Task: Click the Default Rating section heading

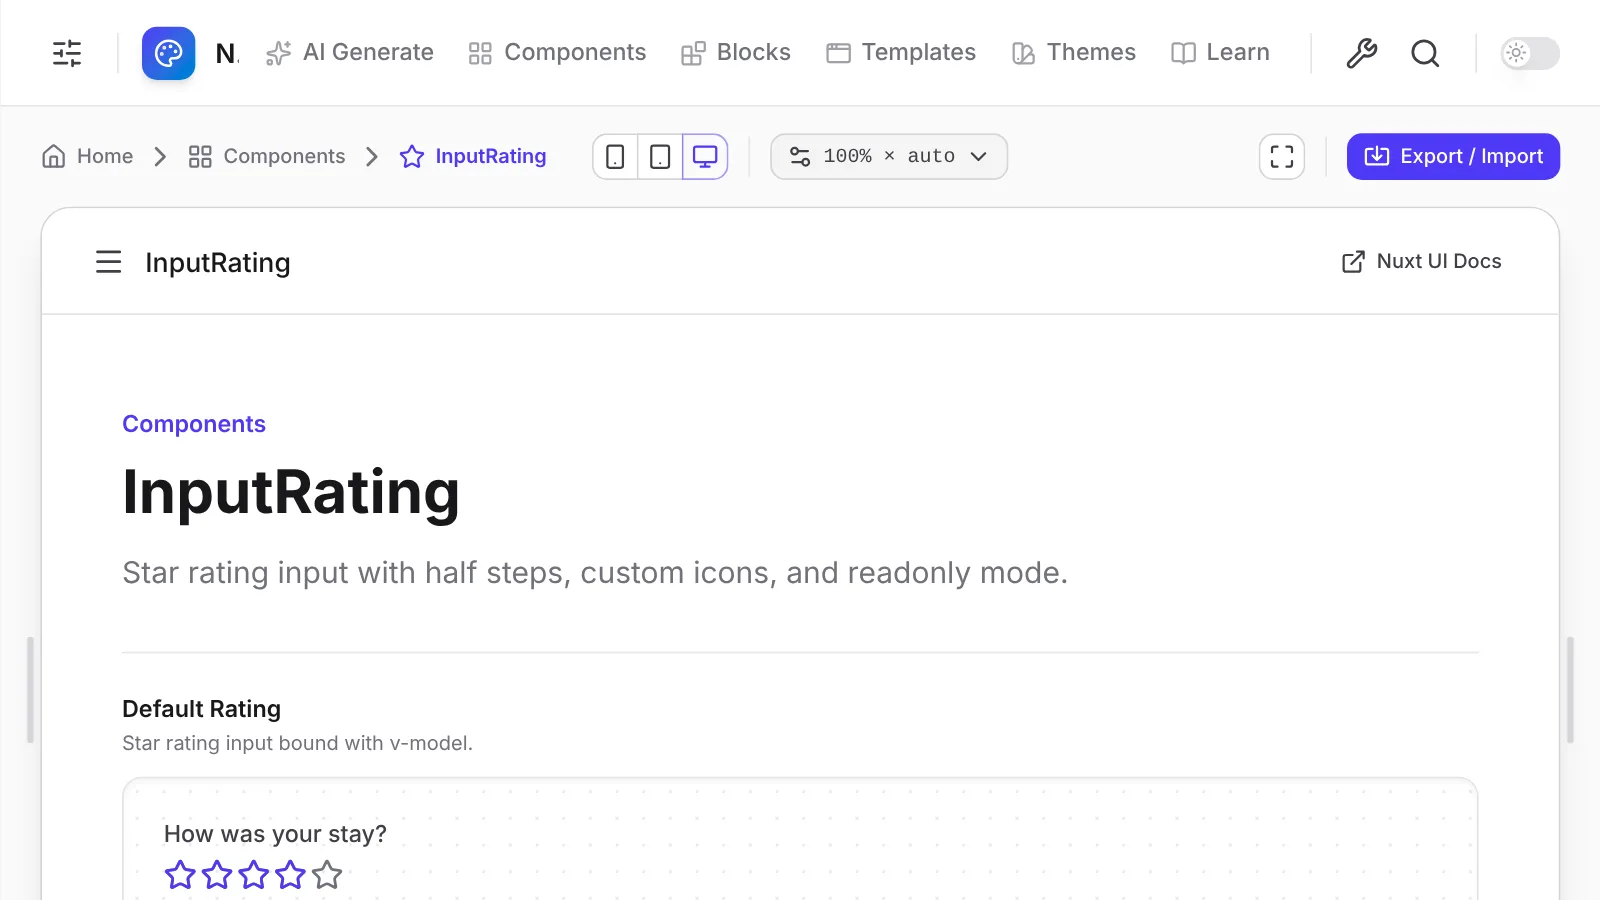Action: (201, 709)
